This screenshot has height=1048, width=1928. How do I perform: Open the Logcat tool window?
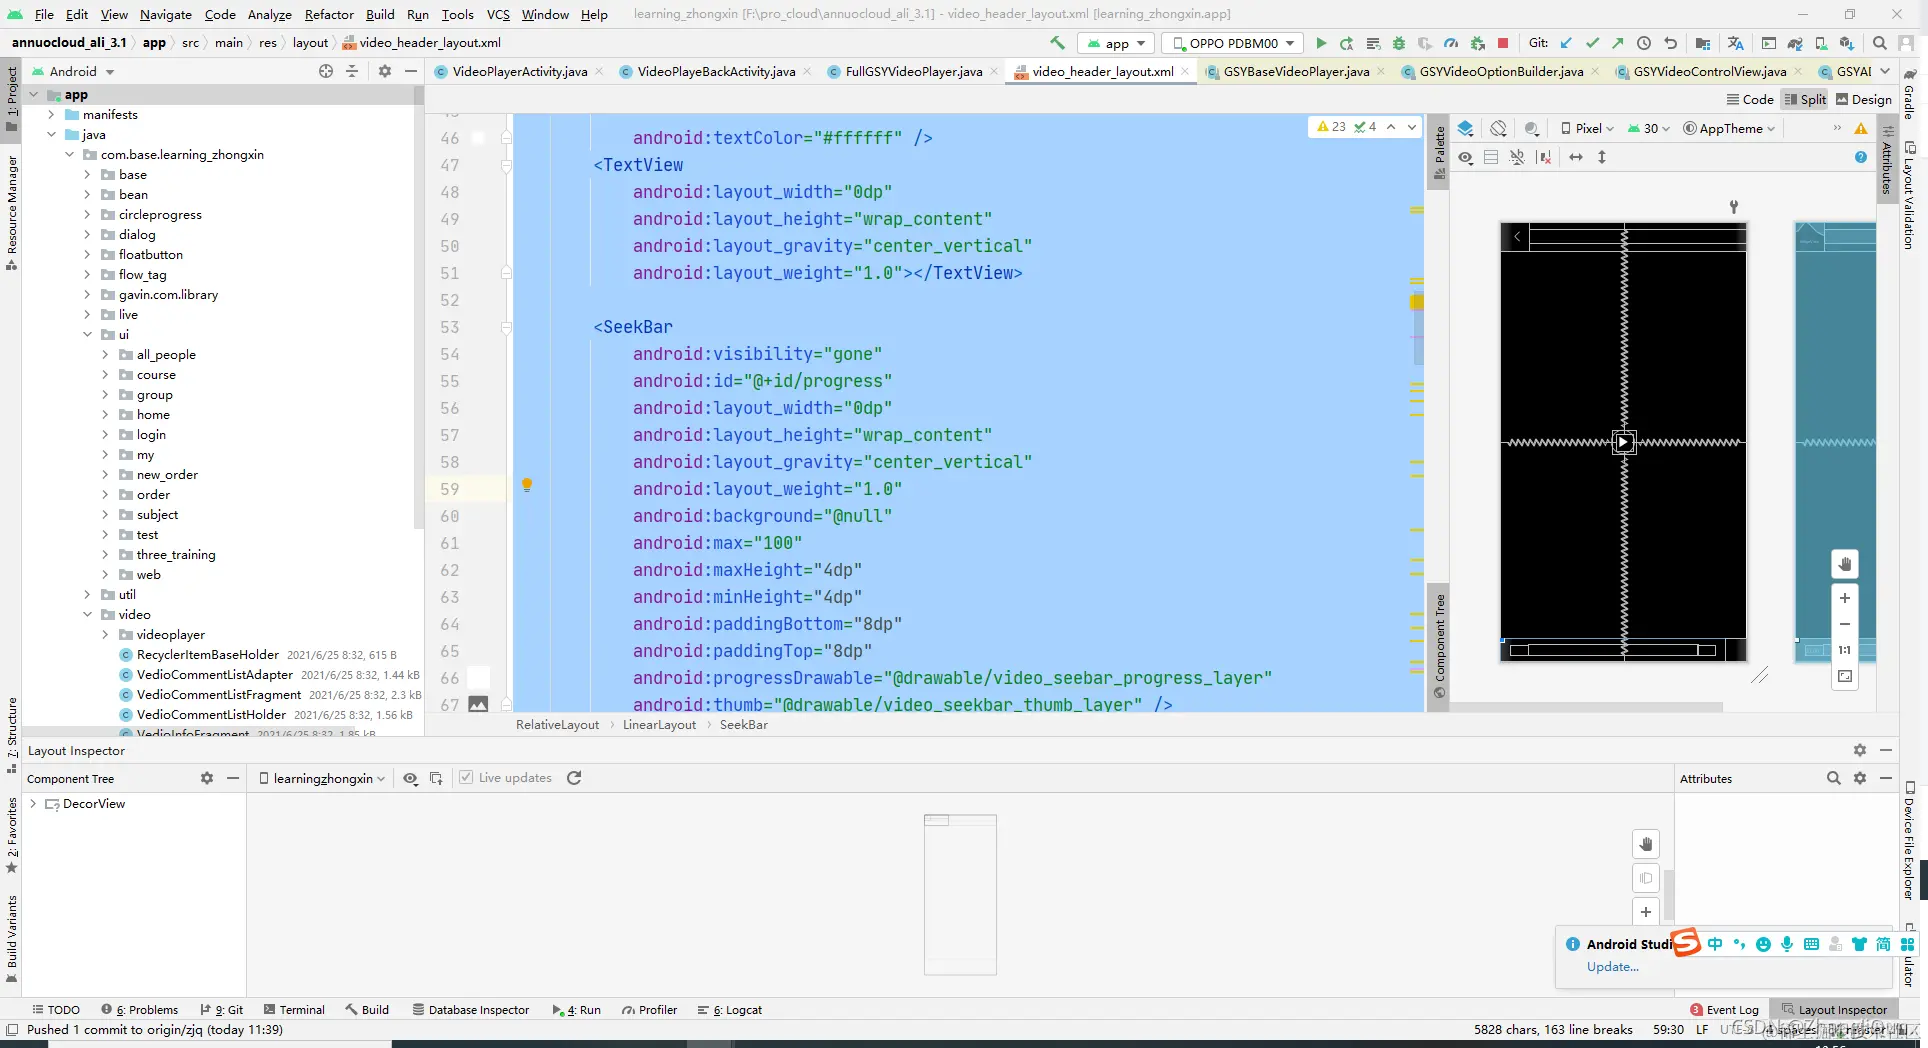(x=730, y=1010)
